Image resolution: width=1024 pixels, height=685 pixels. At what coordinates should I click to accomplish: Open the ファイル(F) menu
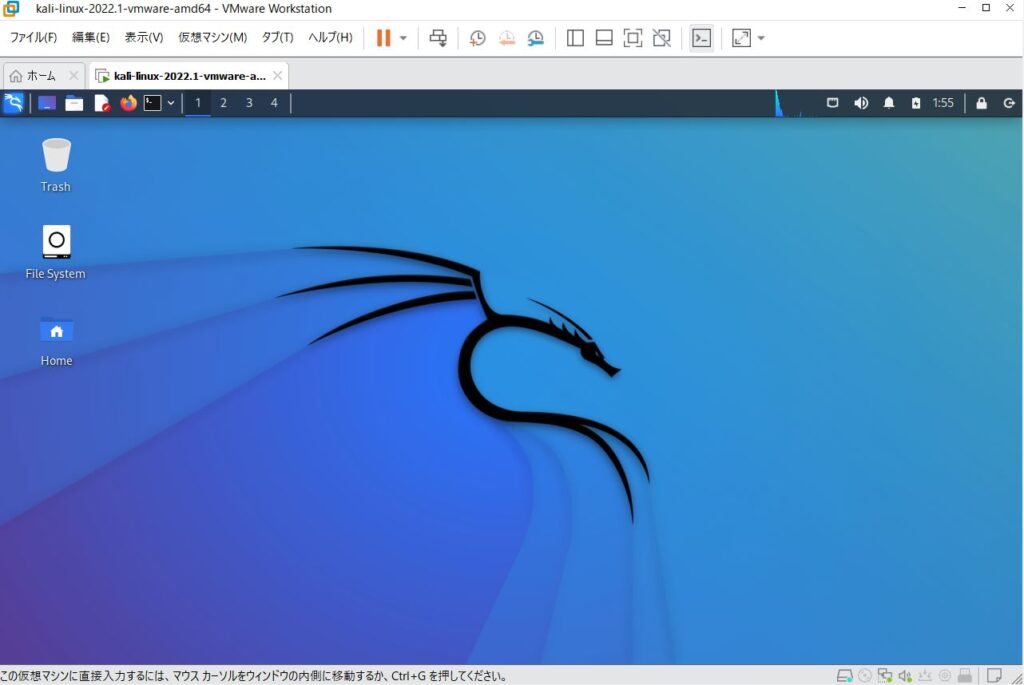[x=33, y=37]
